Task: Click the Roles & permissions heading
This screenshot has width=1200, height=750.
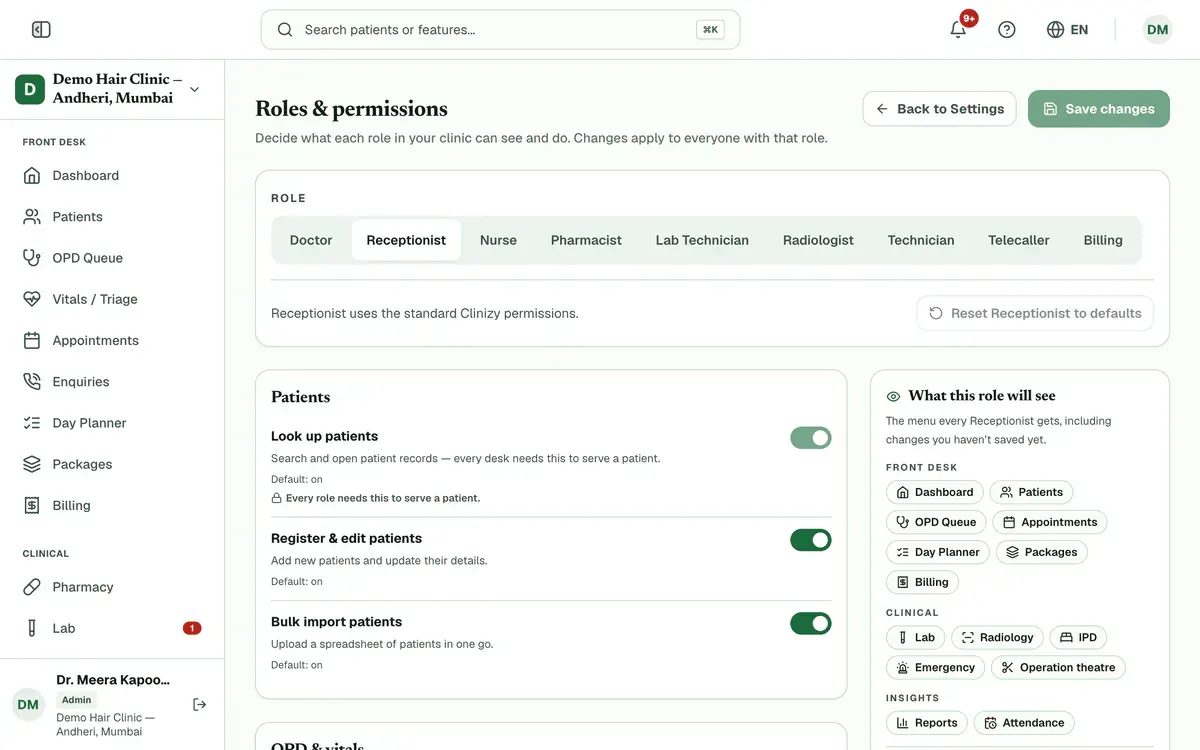Action: coord(351,109)
